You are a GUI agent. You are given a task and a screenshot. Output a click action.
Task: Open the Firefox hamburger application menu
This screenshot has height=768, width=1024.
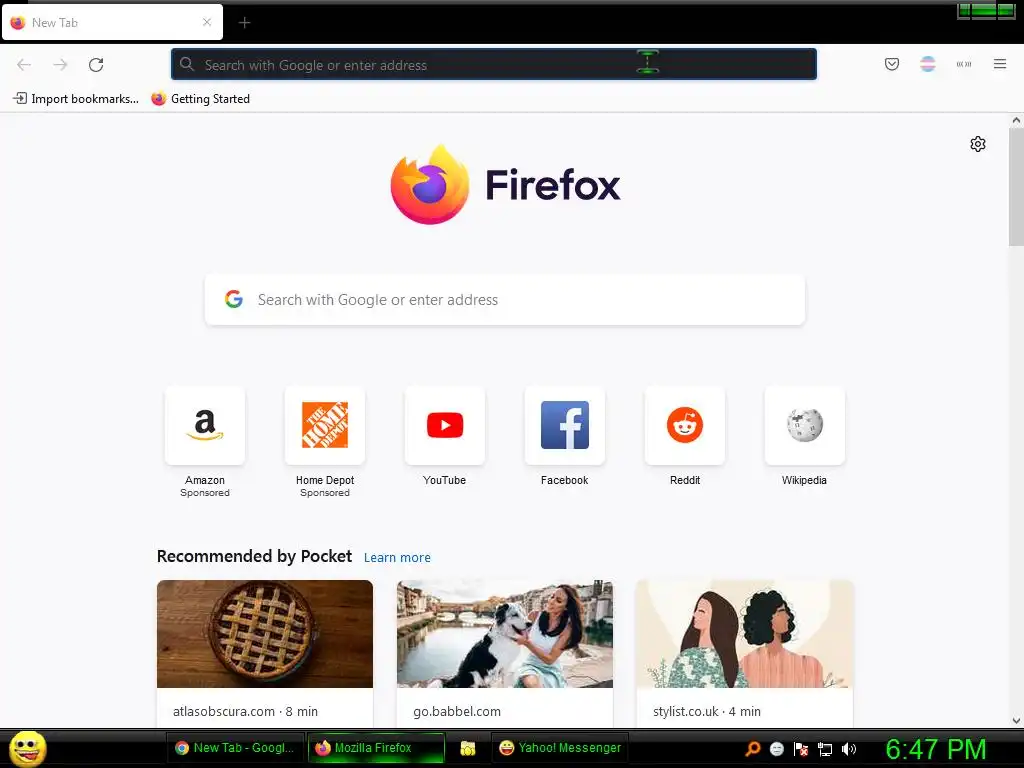(999, 64)
